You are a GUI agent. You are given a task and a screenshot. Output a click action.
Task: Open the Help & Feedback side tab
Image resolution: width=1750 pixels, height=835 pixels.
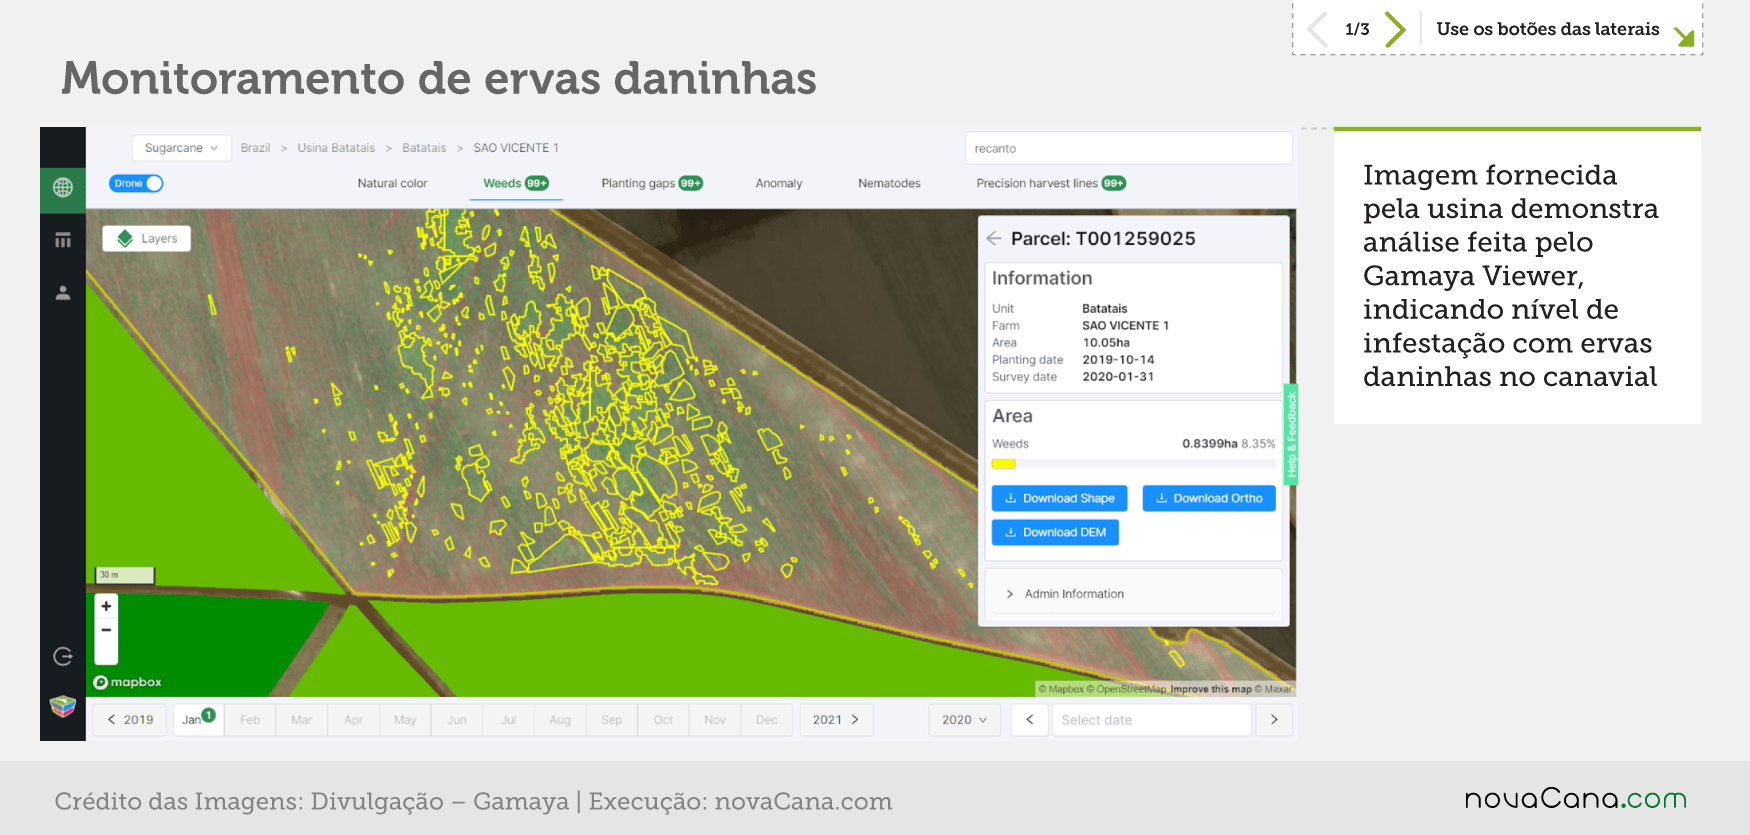point(1291,434)
